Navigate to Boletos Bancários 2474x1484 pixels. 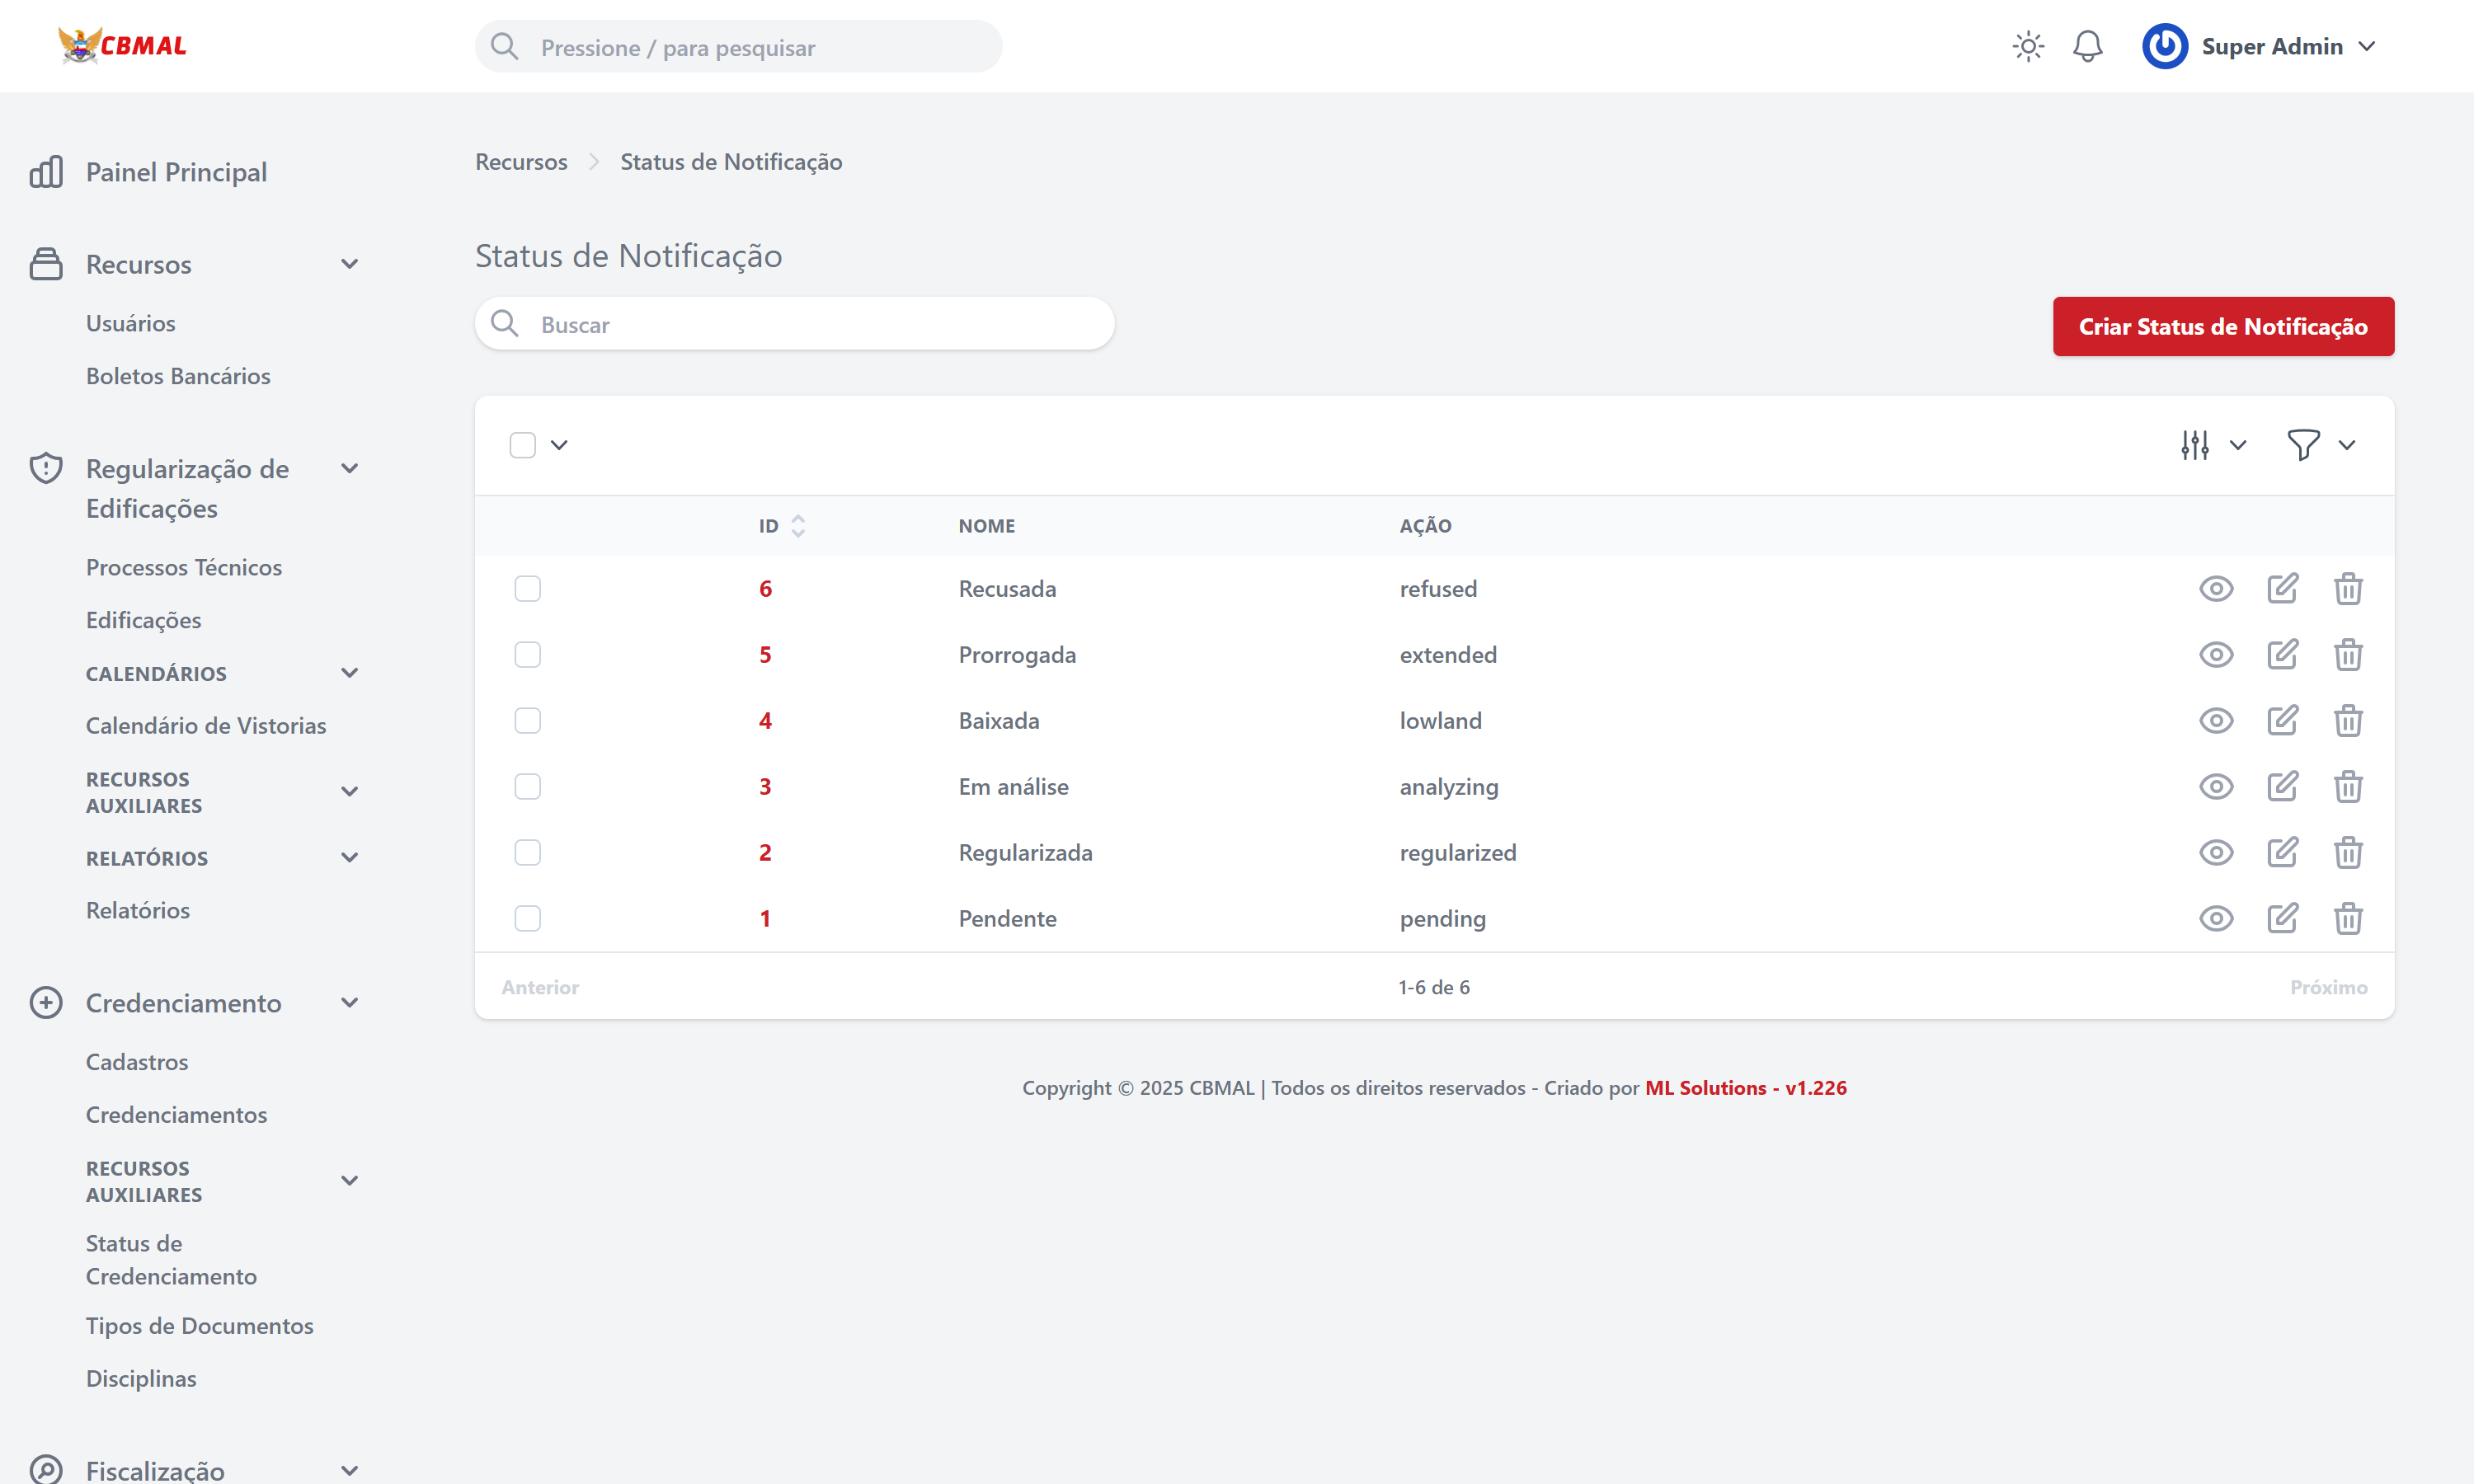click(x=178, y=375)
